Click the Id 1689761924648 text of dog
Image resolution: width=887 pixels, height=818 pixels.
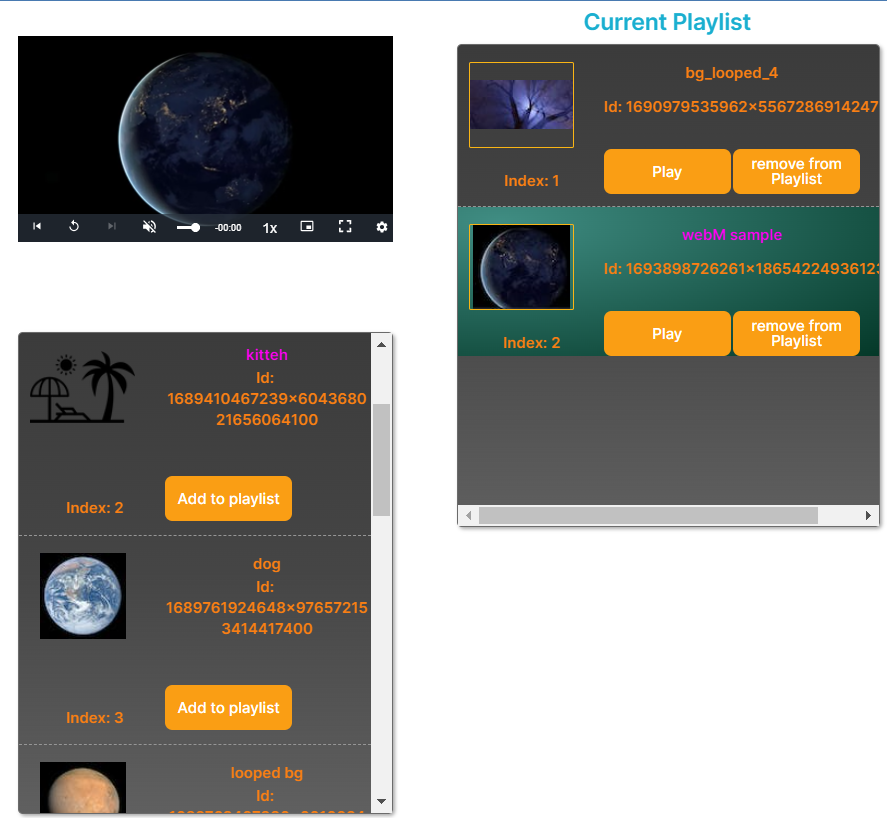point(267,608)
